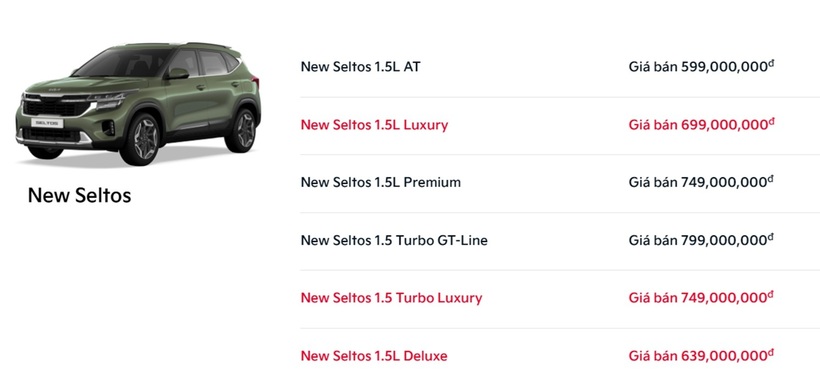Click the car's side mirror
The height and width of the screenshot is (384, 820).
[x=177, y=74]
